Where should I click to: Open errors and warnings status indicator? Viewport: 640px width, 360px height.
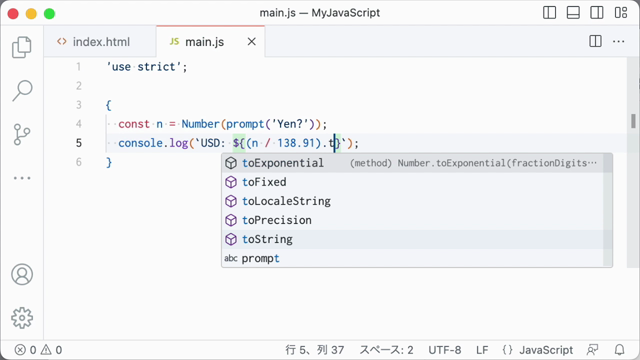pyautogui.click(x=38, y=350)
